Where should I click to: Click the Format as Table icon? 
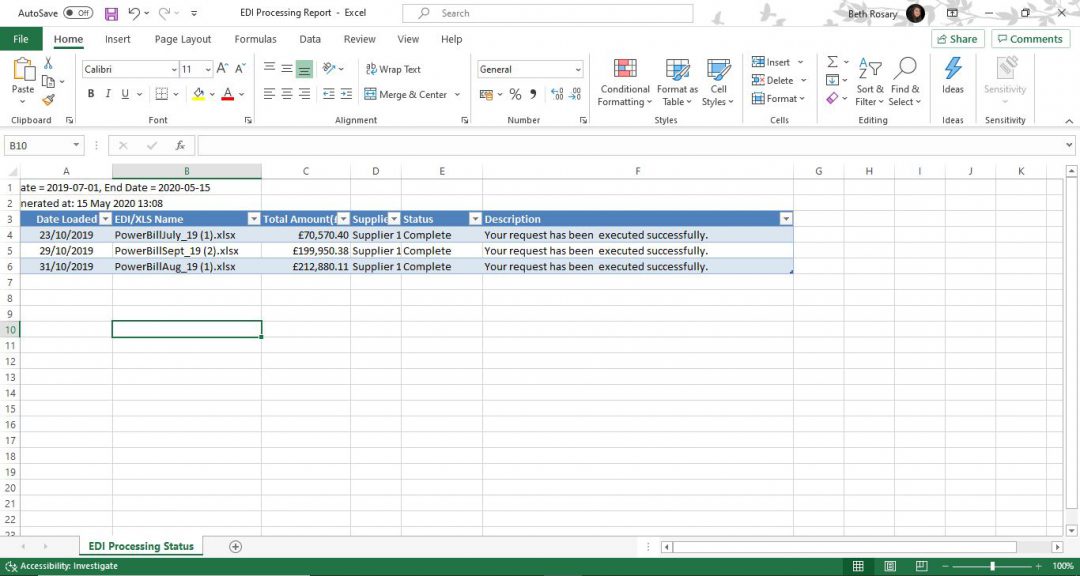(676, 83)
